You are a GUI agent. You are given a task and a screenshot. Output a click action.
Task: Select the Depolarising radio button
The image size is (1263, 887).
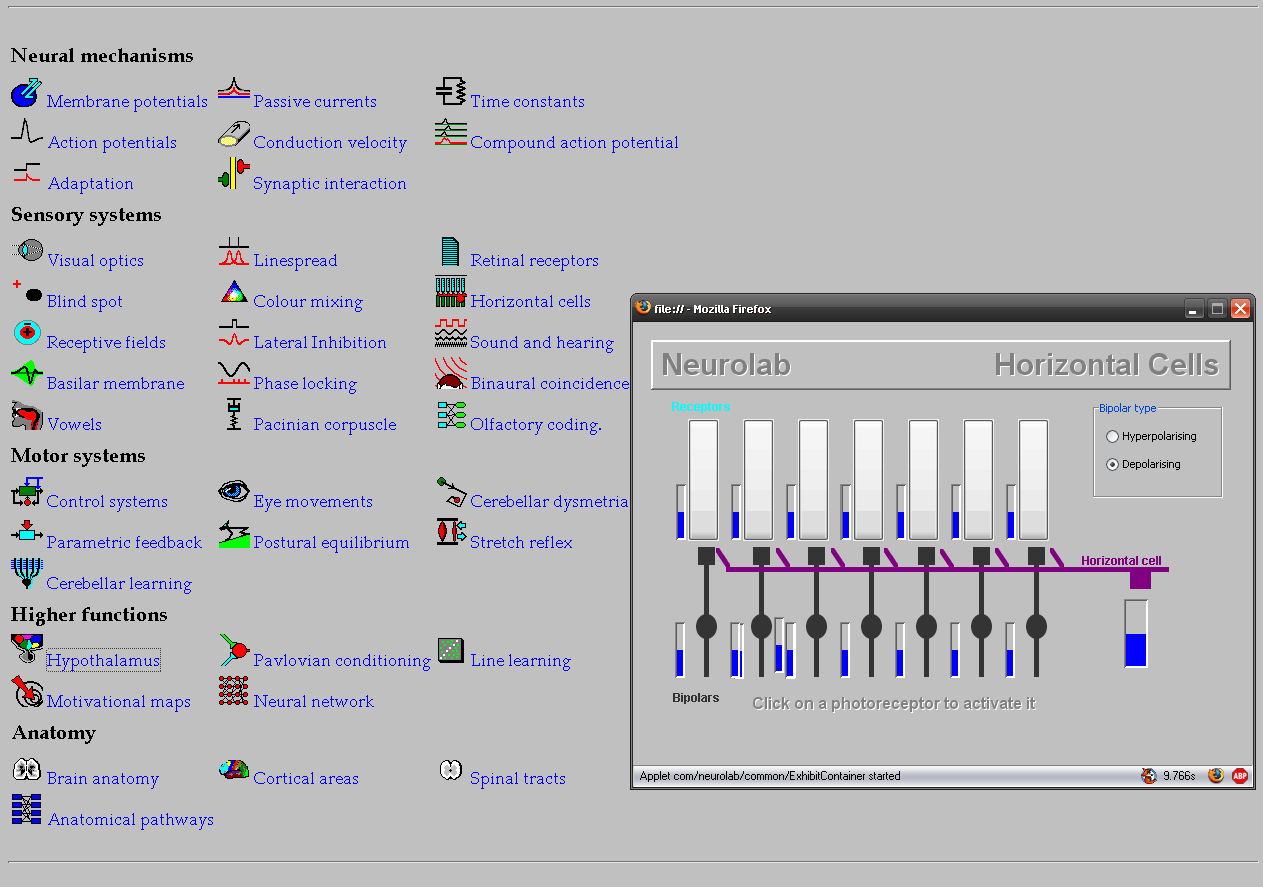[1112, 465]
